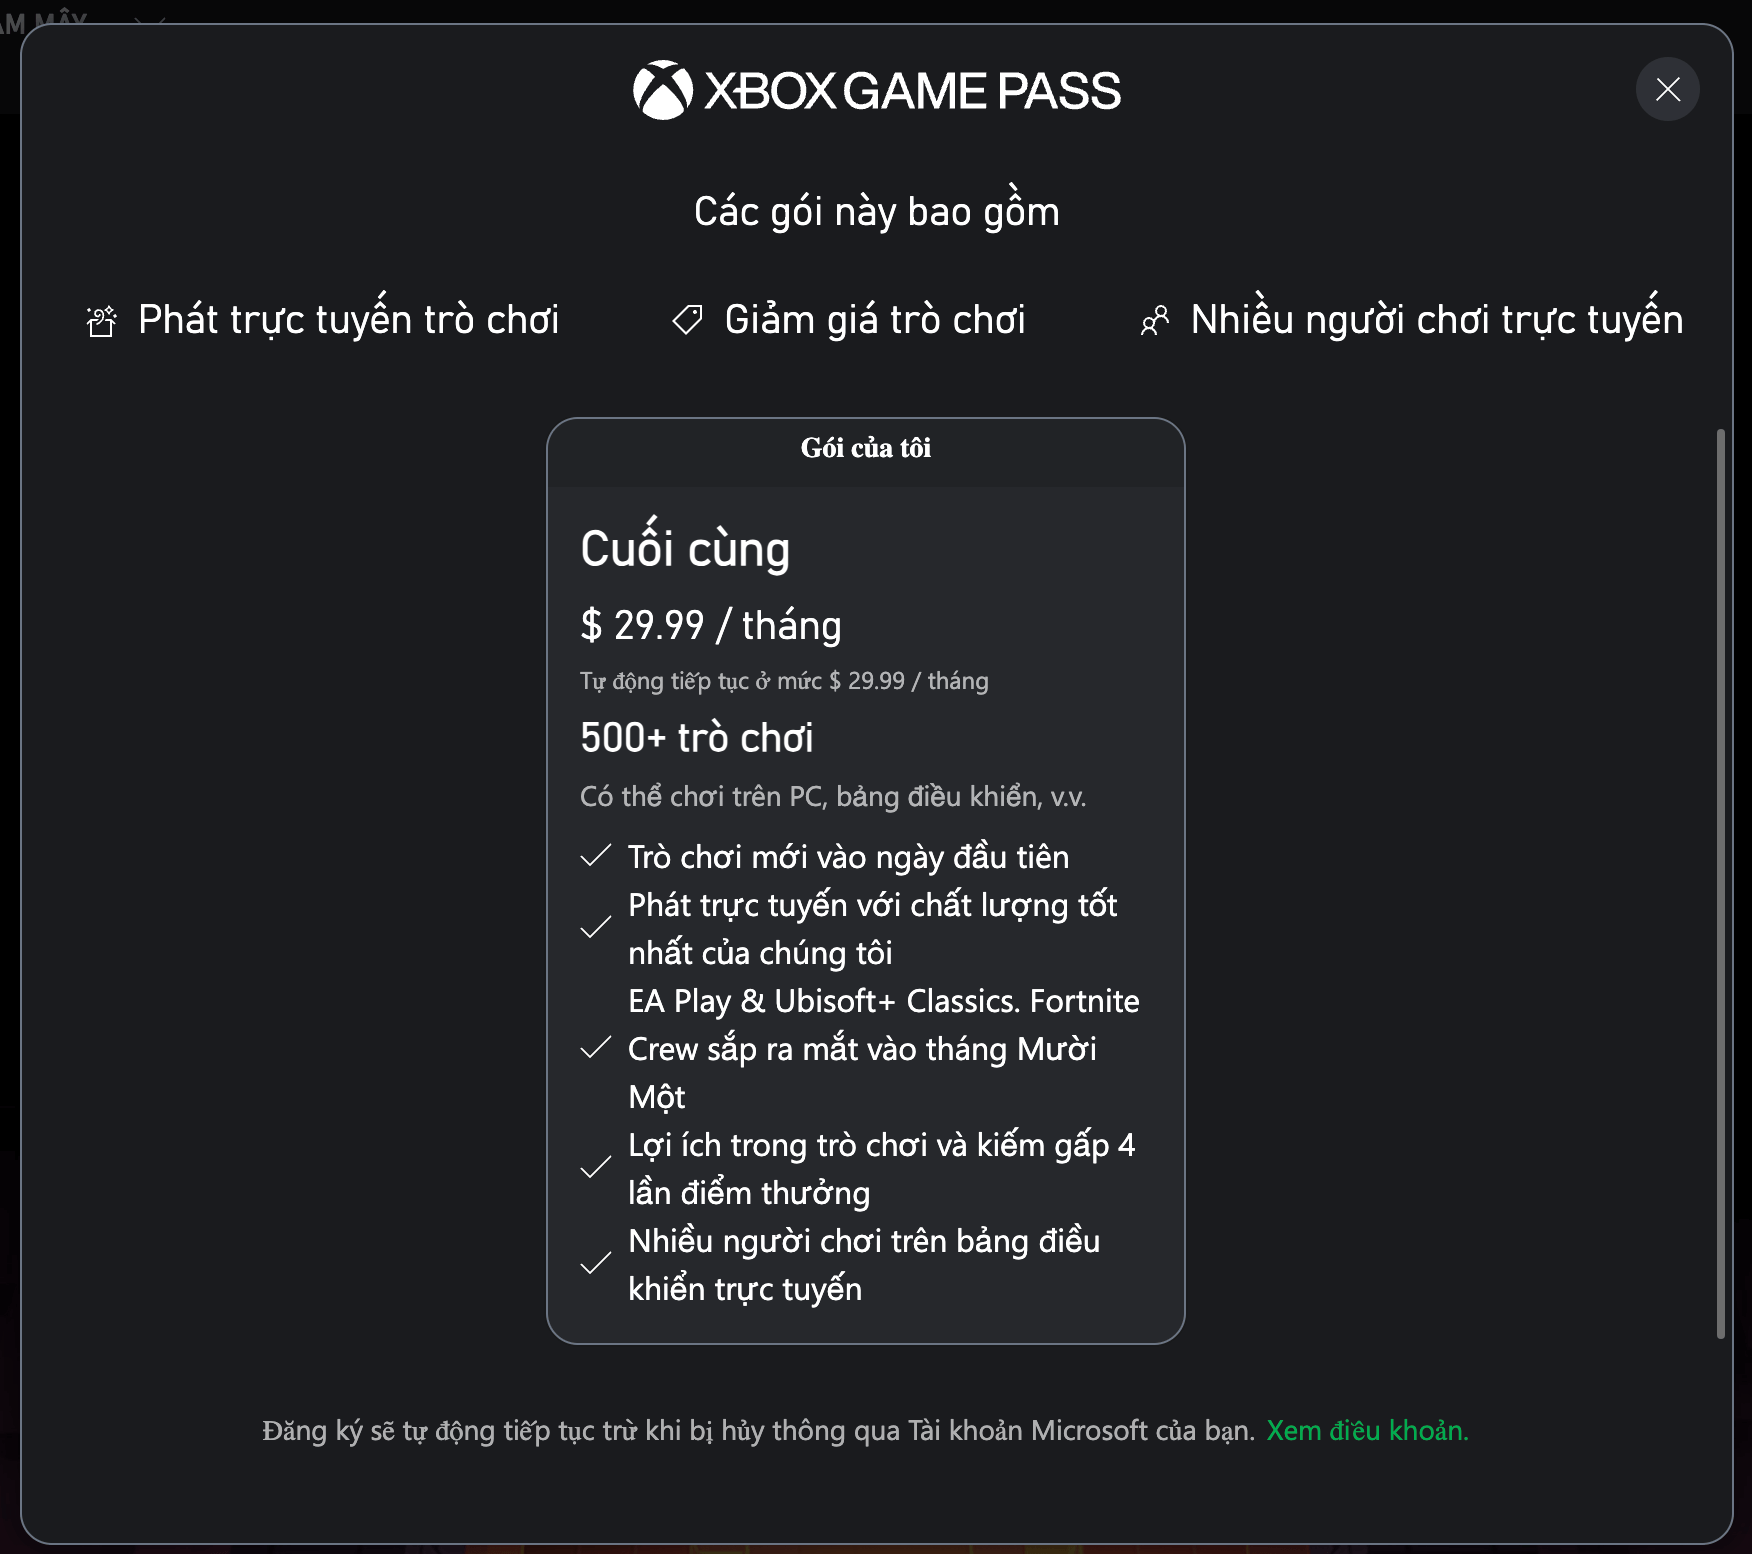
Task: Click the "$ 29.99 / tháng" price
Action: tap(711, 626)
